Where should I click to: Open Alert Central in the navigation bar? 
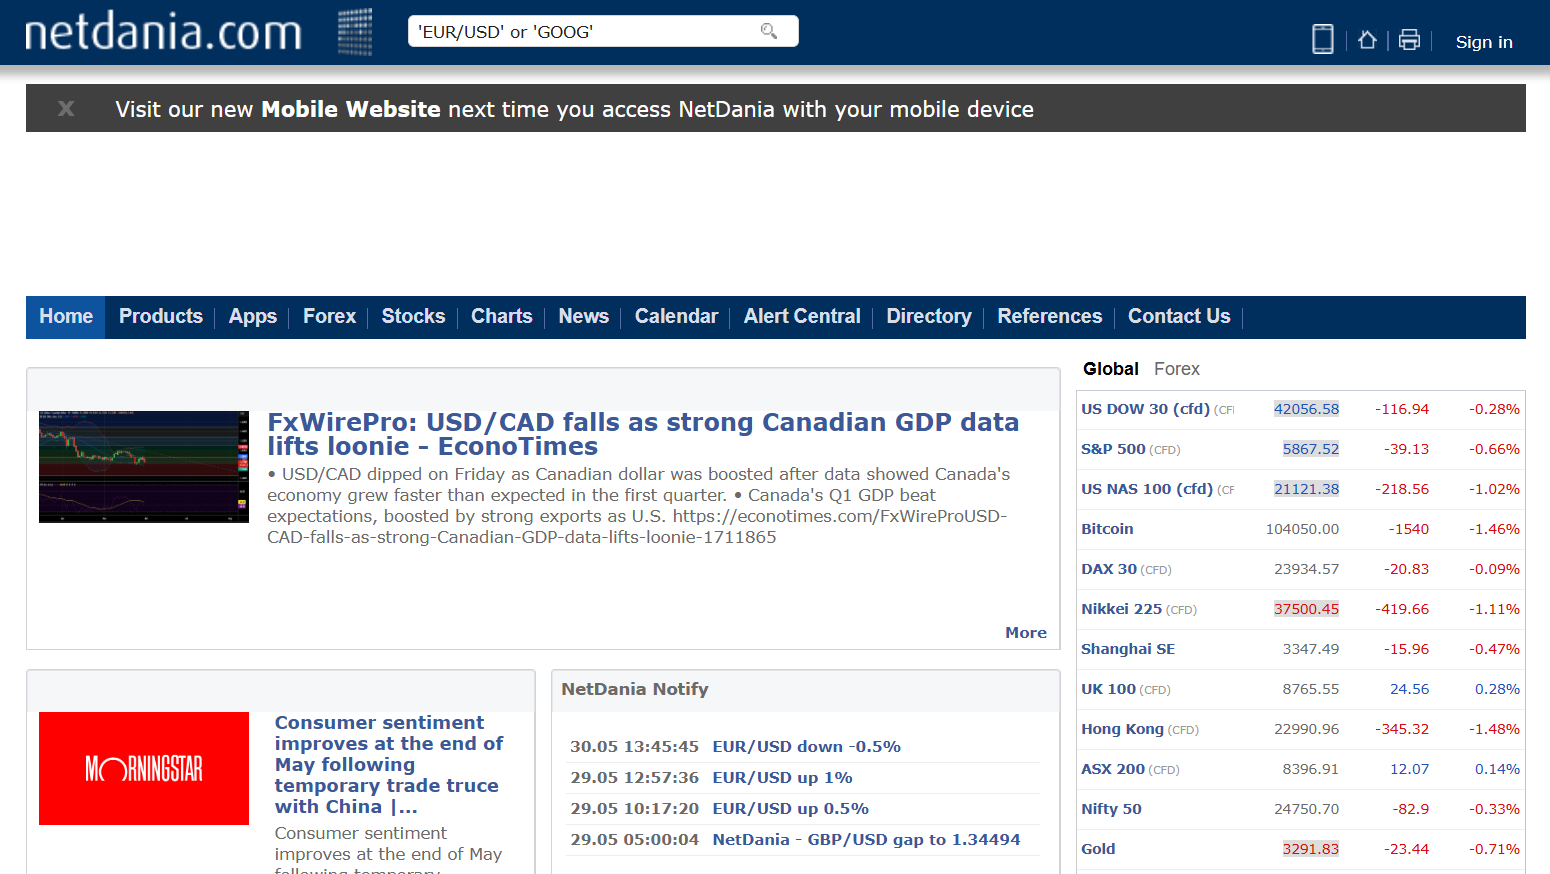802,316
